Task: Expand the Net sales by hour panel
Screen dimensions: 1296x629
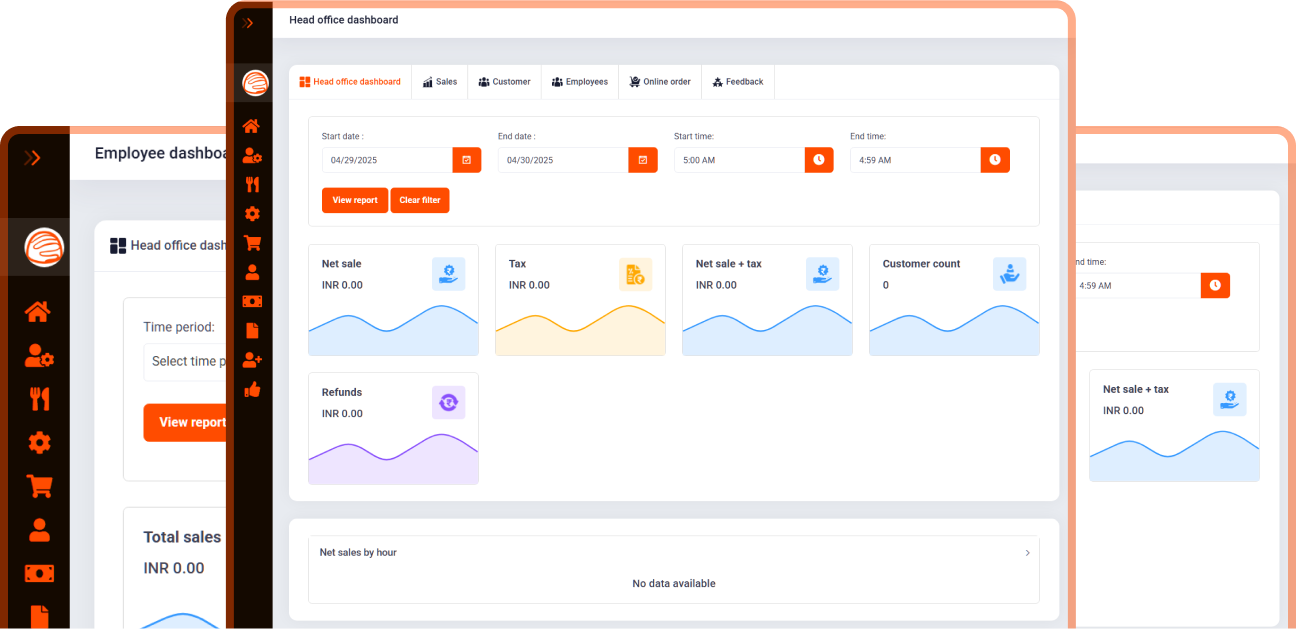Action: 1027,552
